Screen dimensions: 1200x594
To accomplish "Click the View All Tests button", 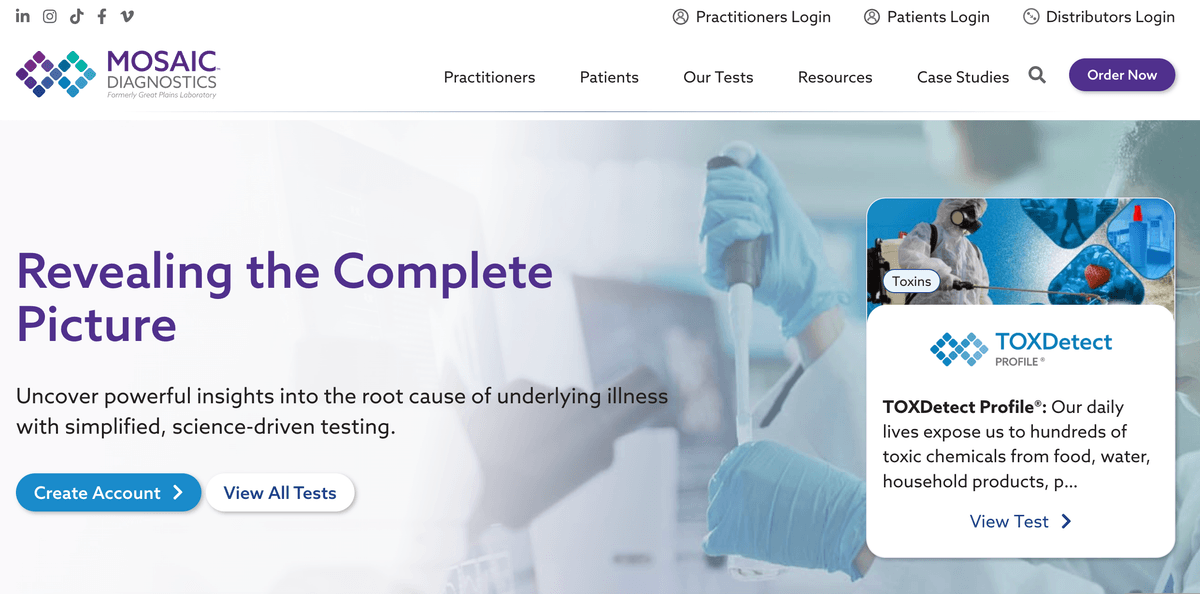I will click(280, 493).
